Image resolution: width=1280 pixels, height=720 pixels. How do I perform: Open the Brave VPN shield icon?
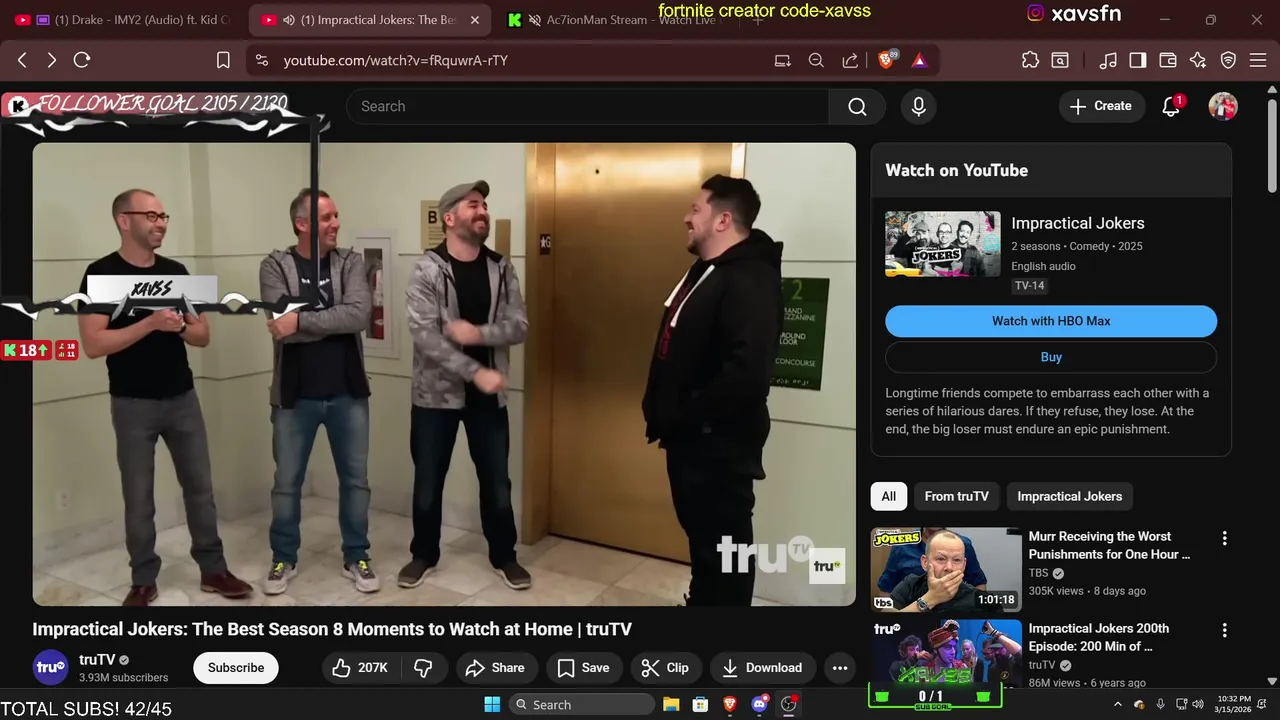pyautogui.click(x=1229, y=60)
